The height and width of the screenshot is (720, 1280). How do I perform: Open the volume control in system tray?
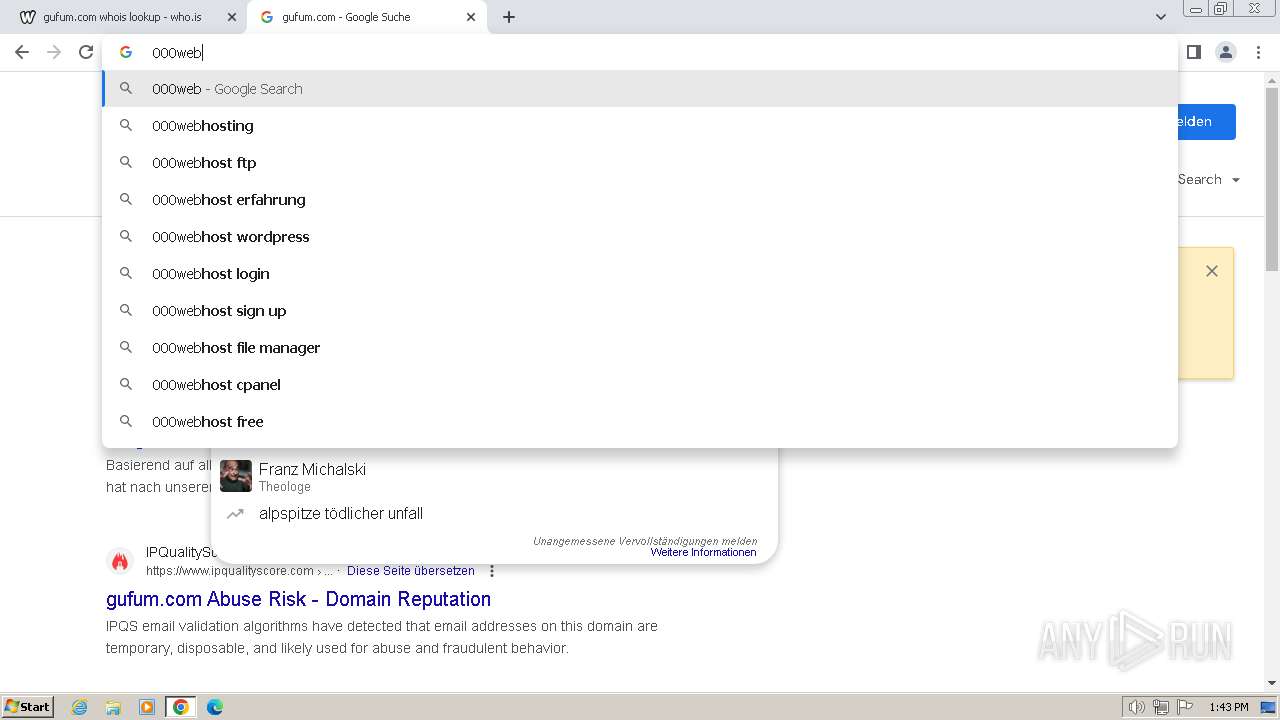[1137, 707]
